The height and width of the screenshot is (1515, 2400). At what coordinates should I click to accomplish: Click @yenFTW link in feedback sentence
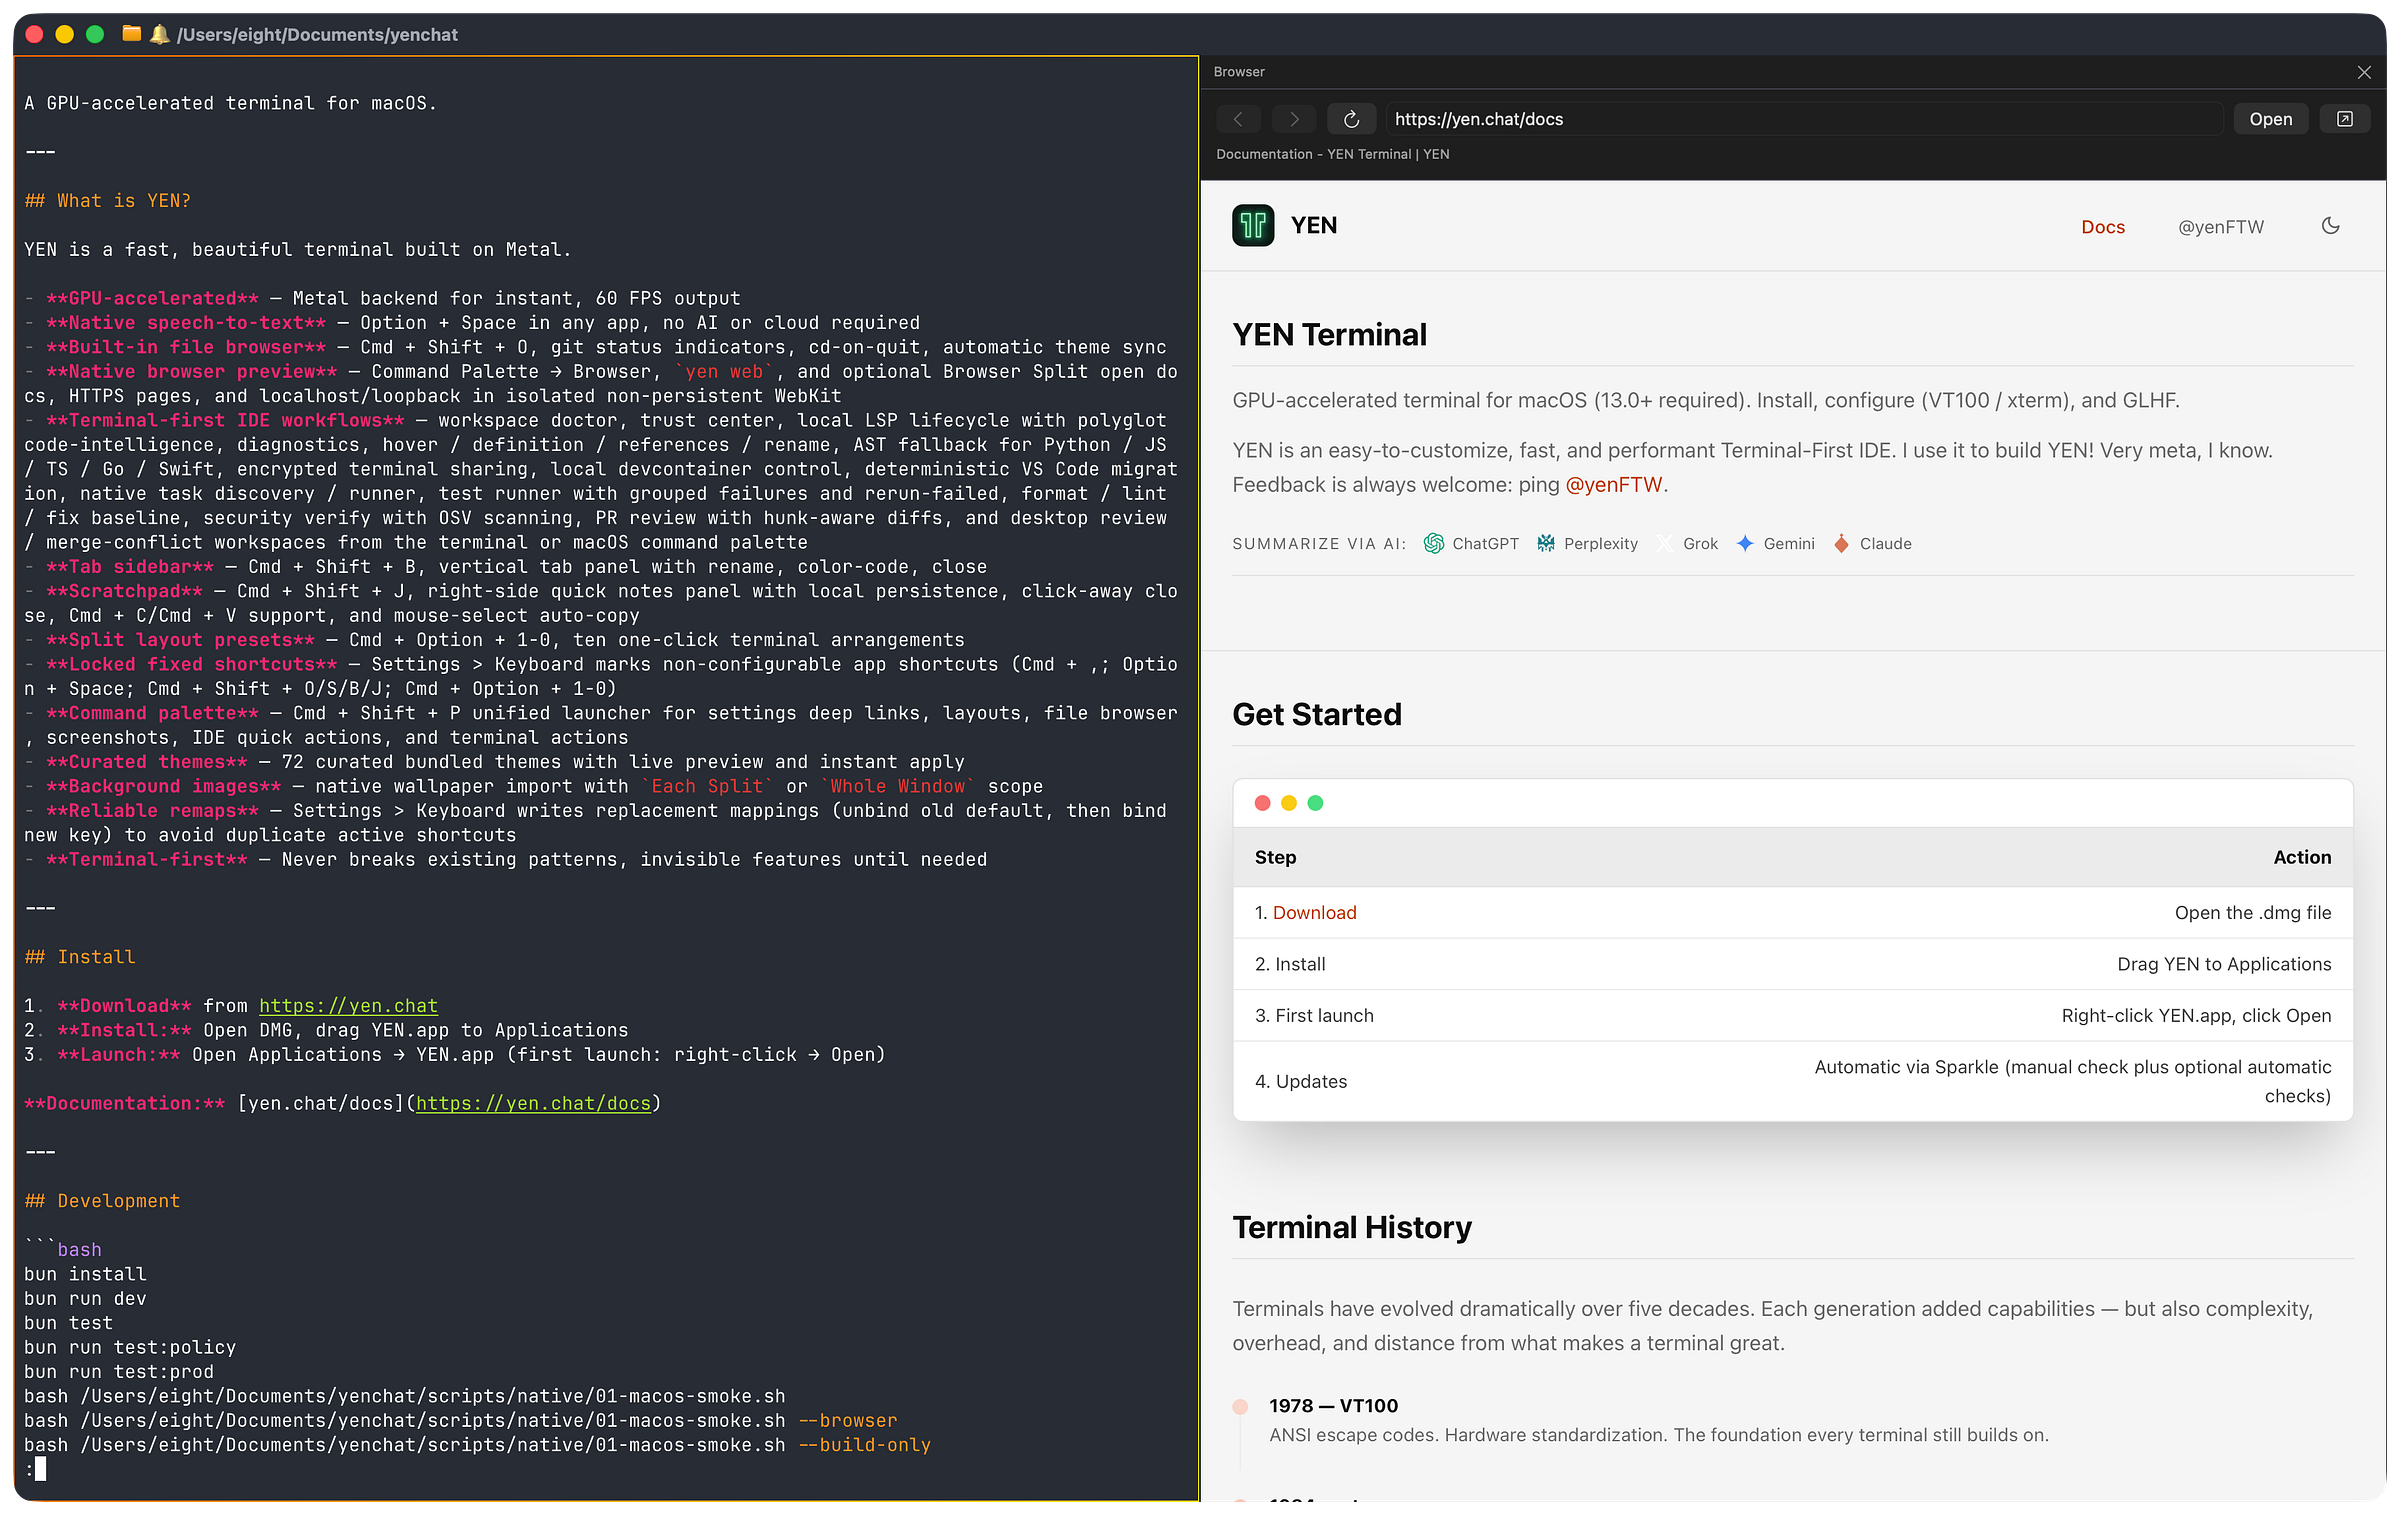[1613, 484]
